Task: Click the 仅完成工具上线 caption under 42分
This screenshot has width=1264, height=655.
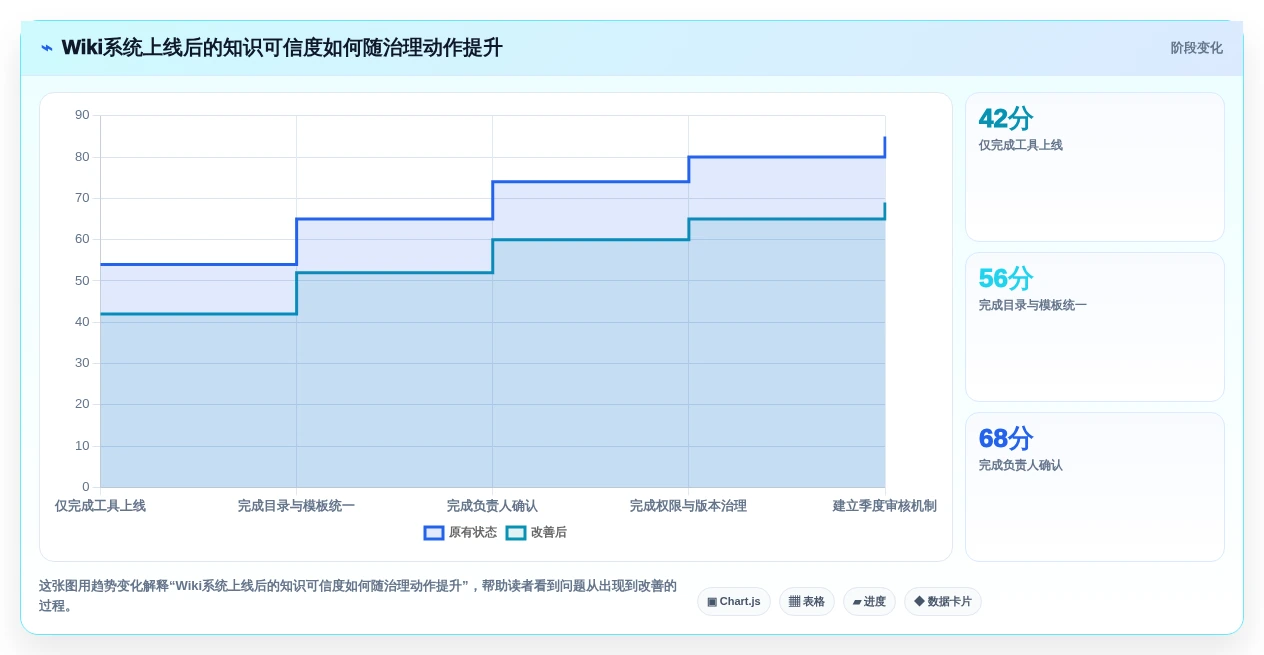Action: tap(1021, 145)
